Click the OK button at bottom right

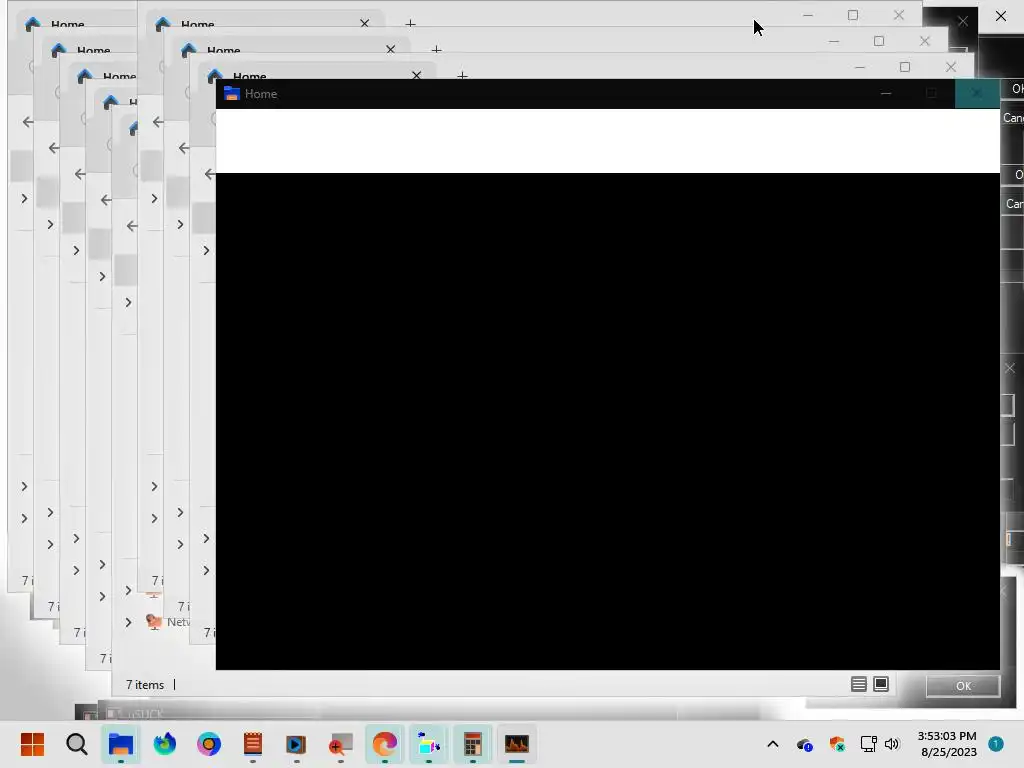(963, 686)
